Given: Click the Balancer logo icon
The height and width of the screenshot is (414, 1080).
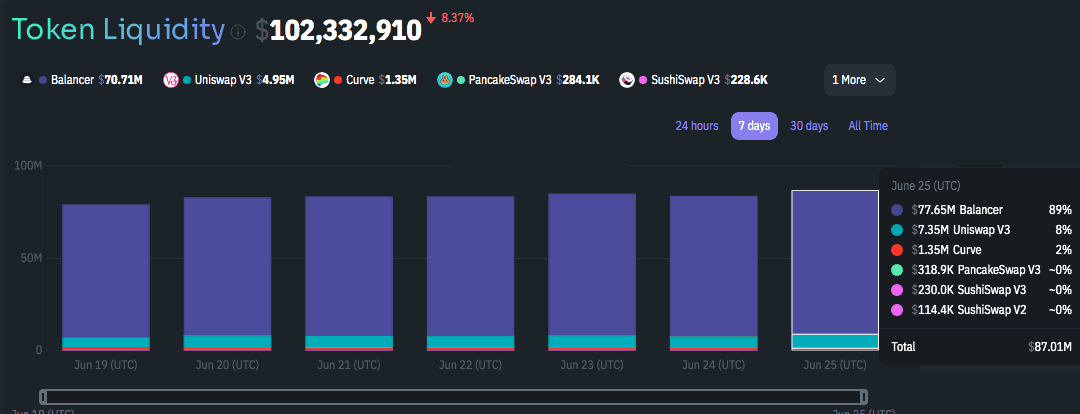Looking at the screenshot, I should click(x=26, y=80).
